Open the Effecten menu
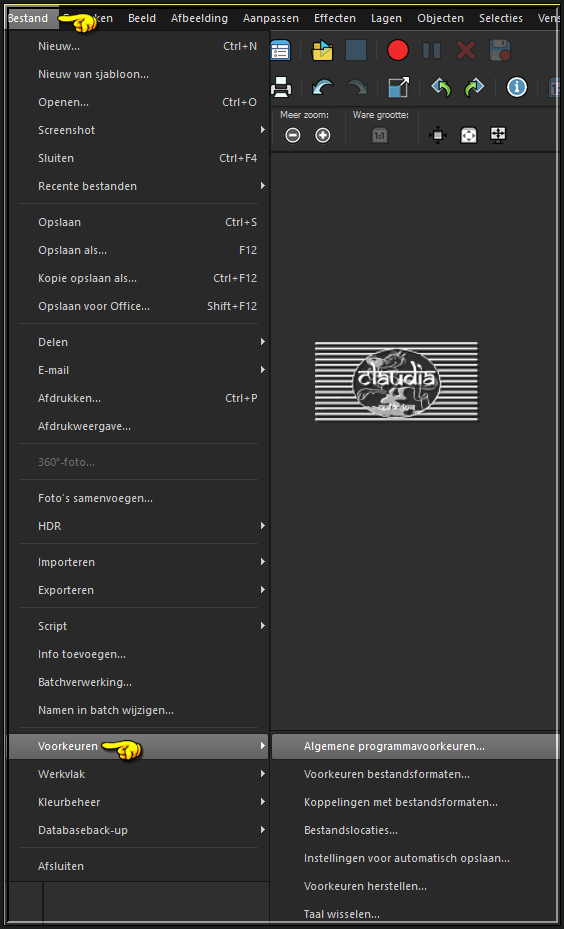564x929 pixels. tap(335, 18)
